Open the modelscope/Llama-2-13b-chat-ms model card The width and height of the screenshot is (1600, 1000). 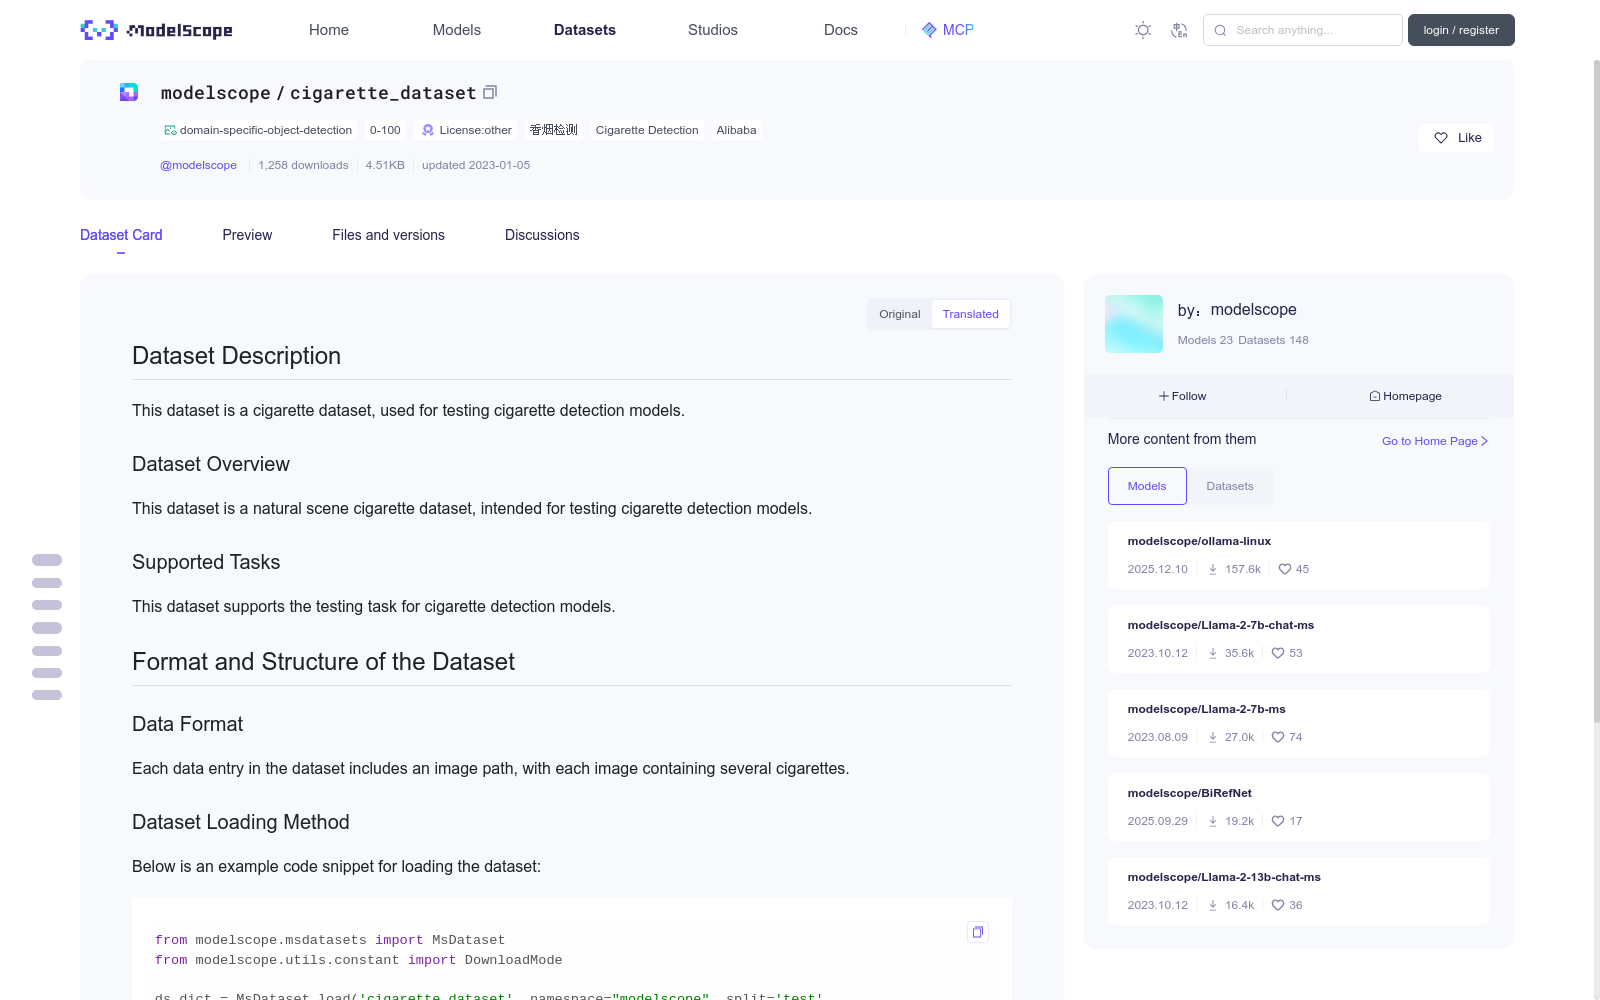pyautogui.click(x=1298, y=891)
